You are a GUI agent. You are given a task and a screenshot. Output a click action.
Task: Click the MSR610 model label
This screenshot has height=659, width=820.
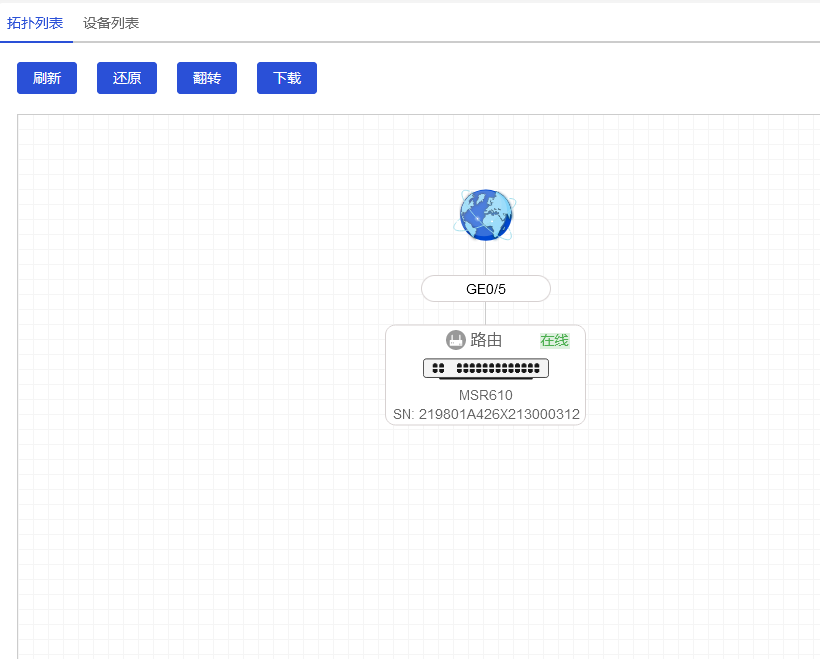click(x=486, y=395)
